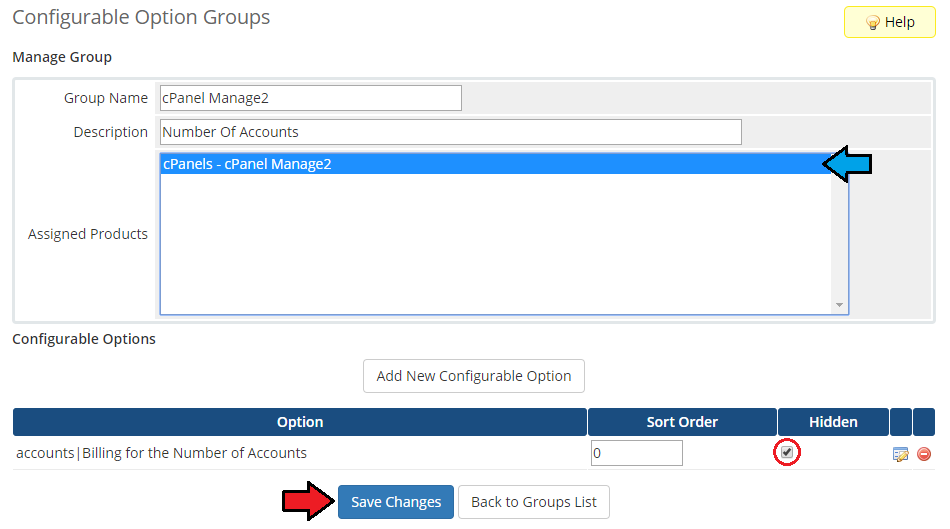Open the Help button with lightbulb

(x=889, y=22)
